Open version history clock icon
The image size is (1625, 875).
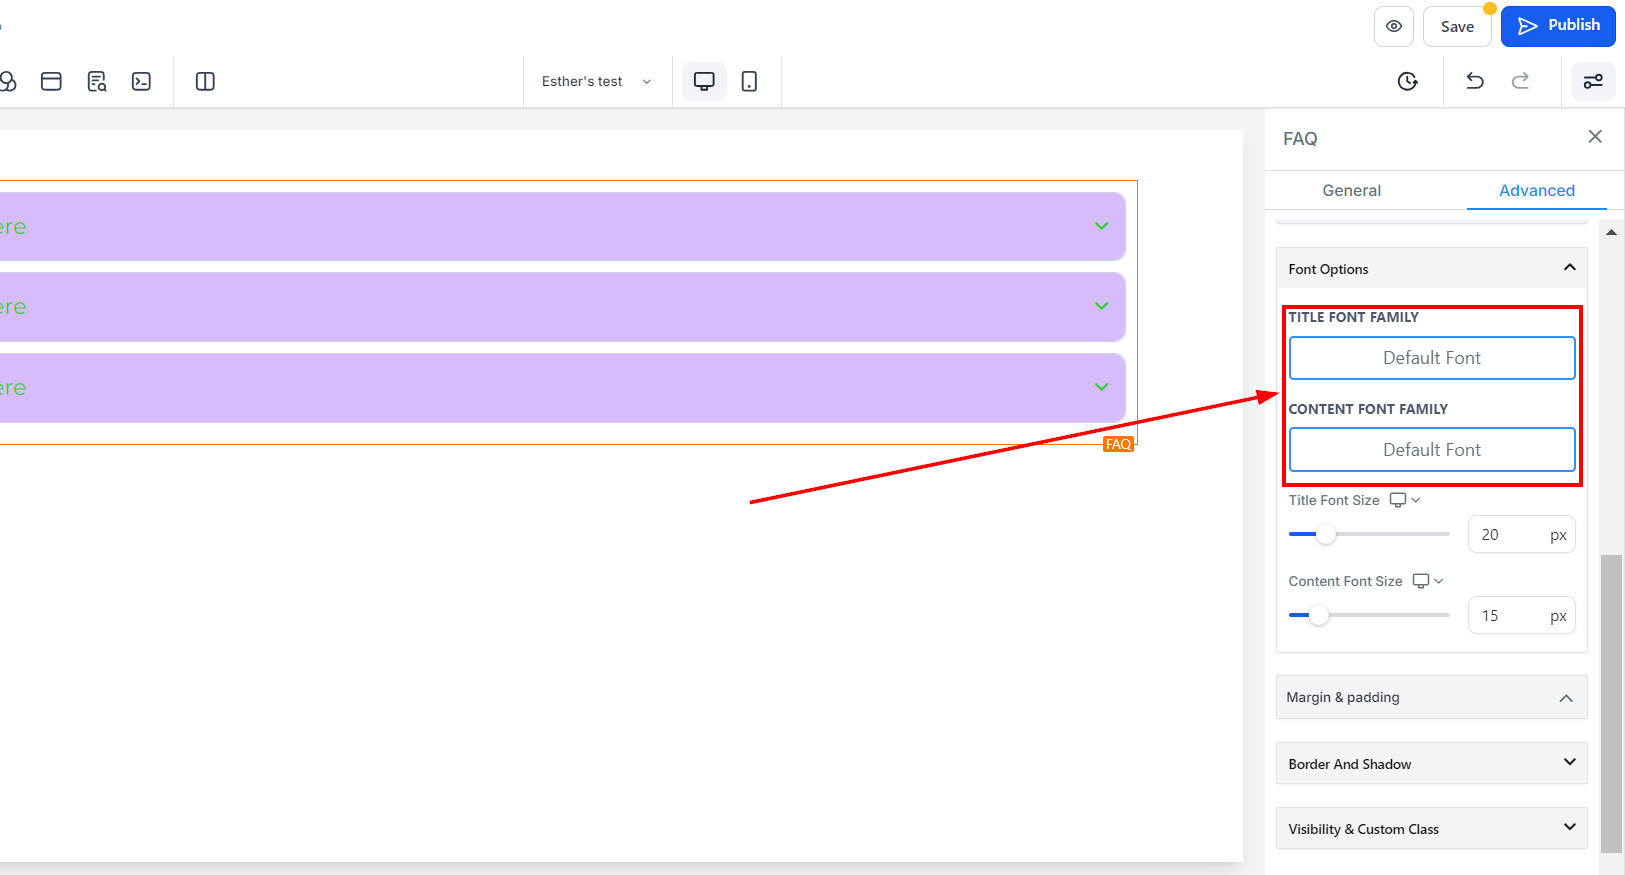1407,81
